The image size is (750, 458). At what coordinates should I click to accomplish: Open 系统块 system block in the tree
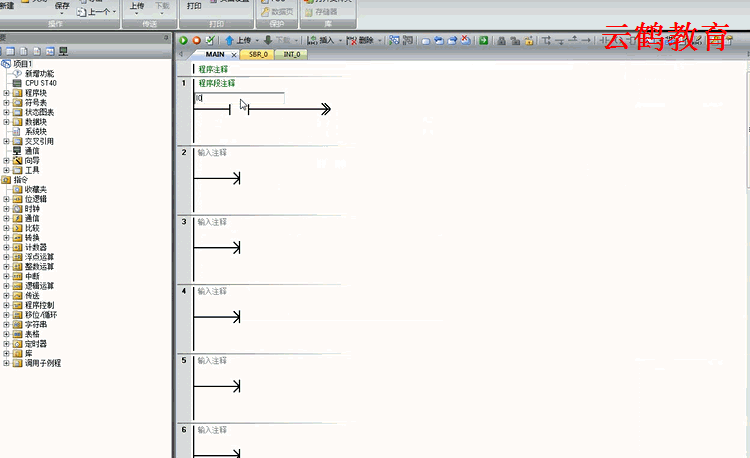pos(35,131)
